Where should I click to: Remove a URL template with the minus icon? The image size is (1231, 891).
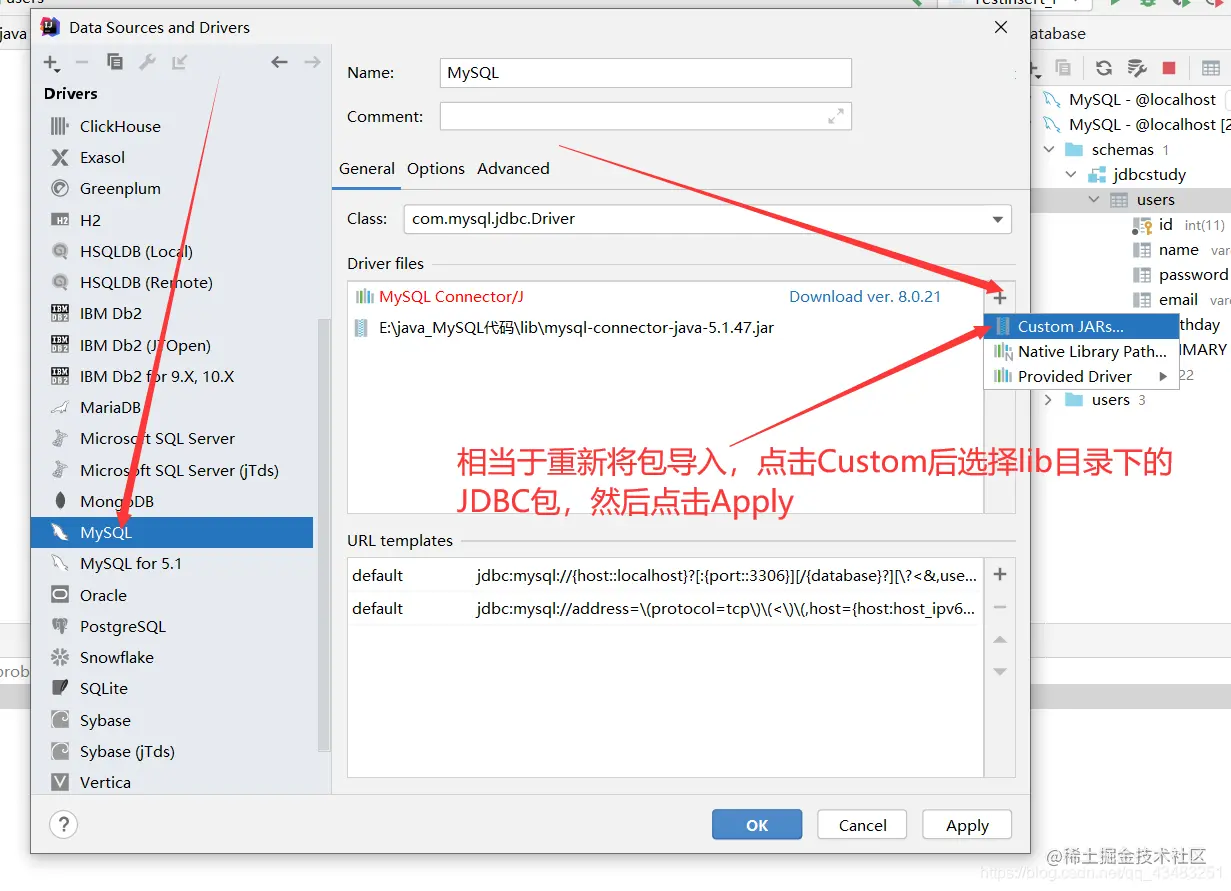tap(1000, 607)
